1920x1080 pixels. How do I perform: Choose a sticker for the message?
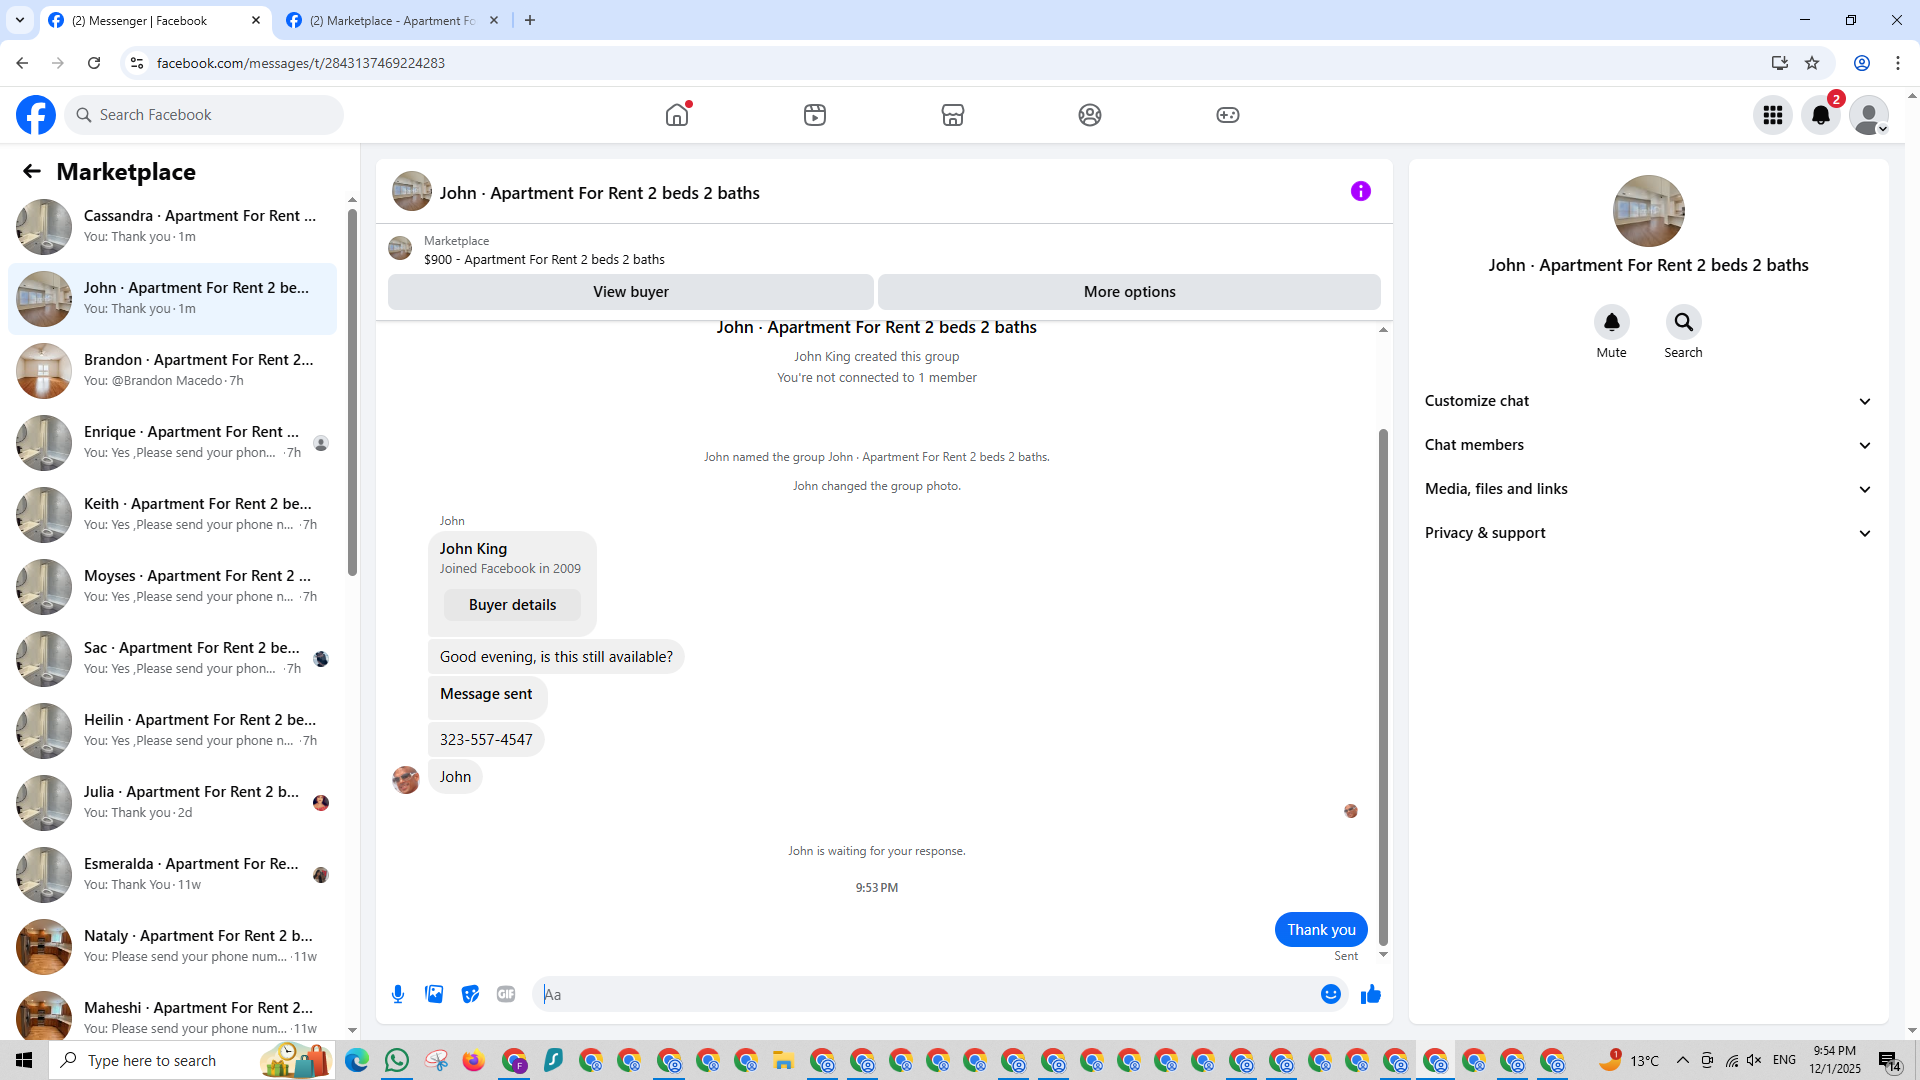[470, 994]
